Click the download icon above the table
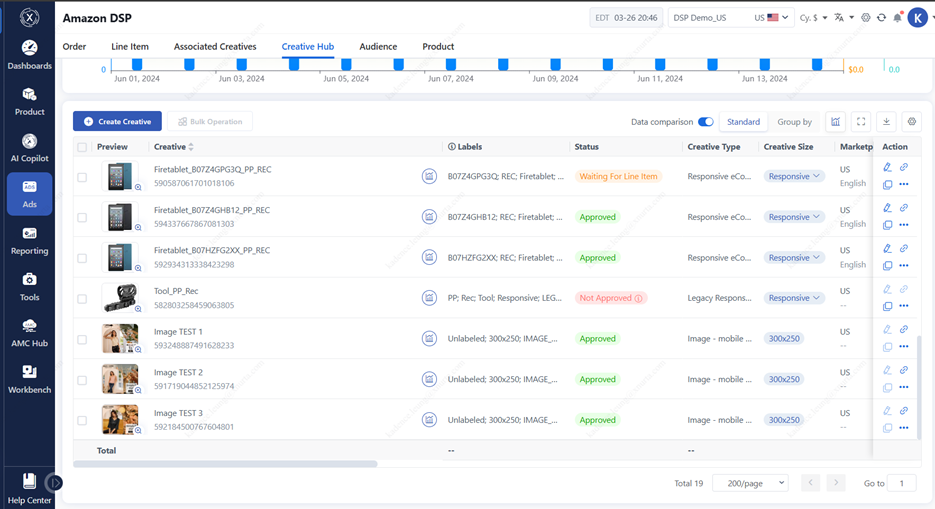 click(x=886, y=122)
